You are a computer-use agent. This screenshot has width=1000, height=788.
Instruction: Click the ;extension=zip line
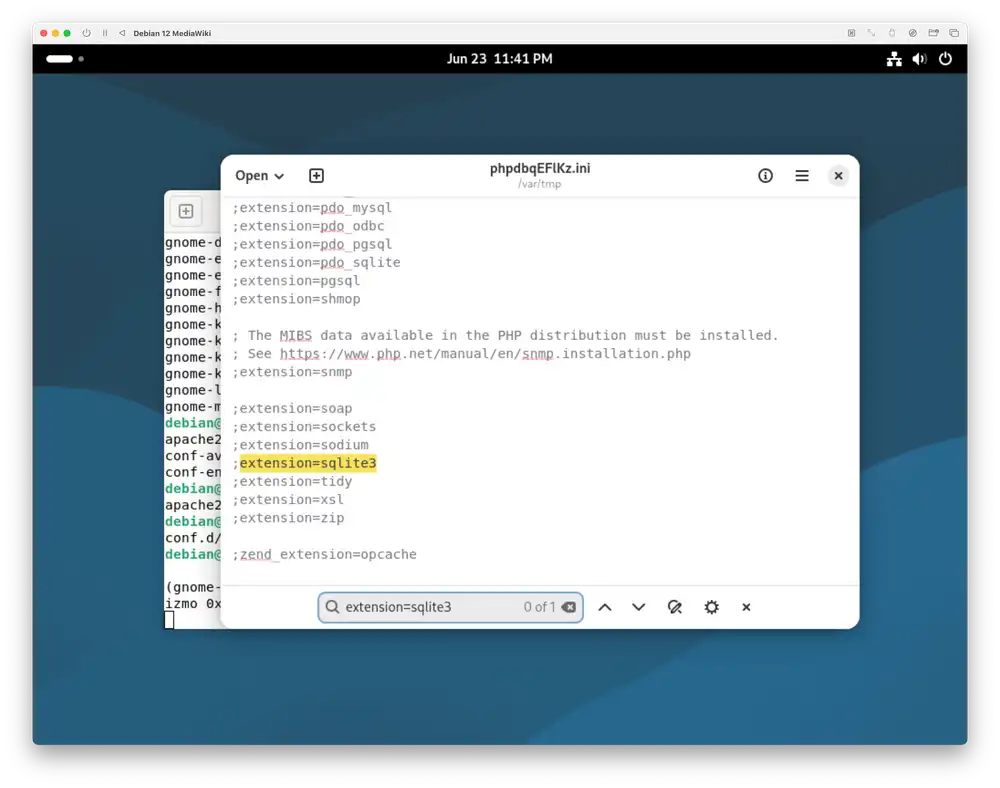click(x=288, y=518)
